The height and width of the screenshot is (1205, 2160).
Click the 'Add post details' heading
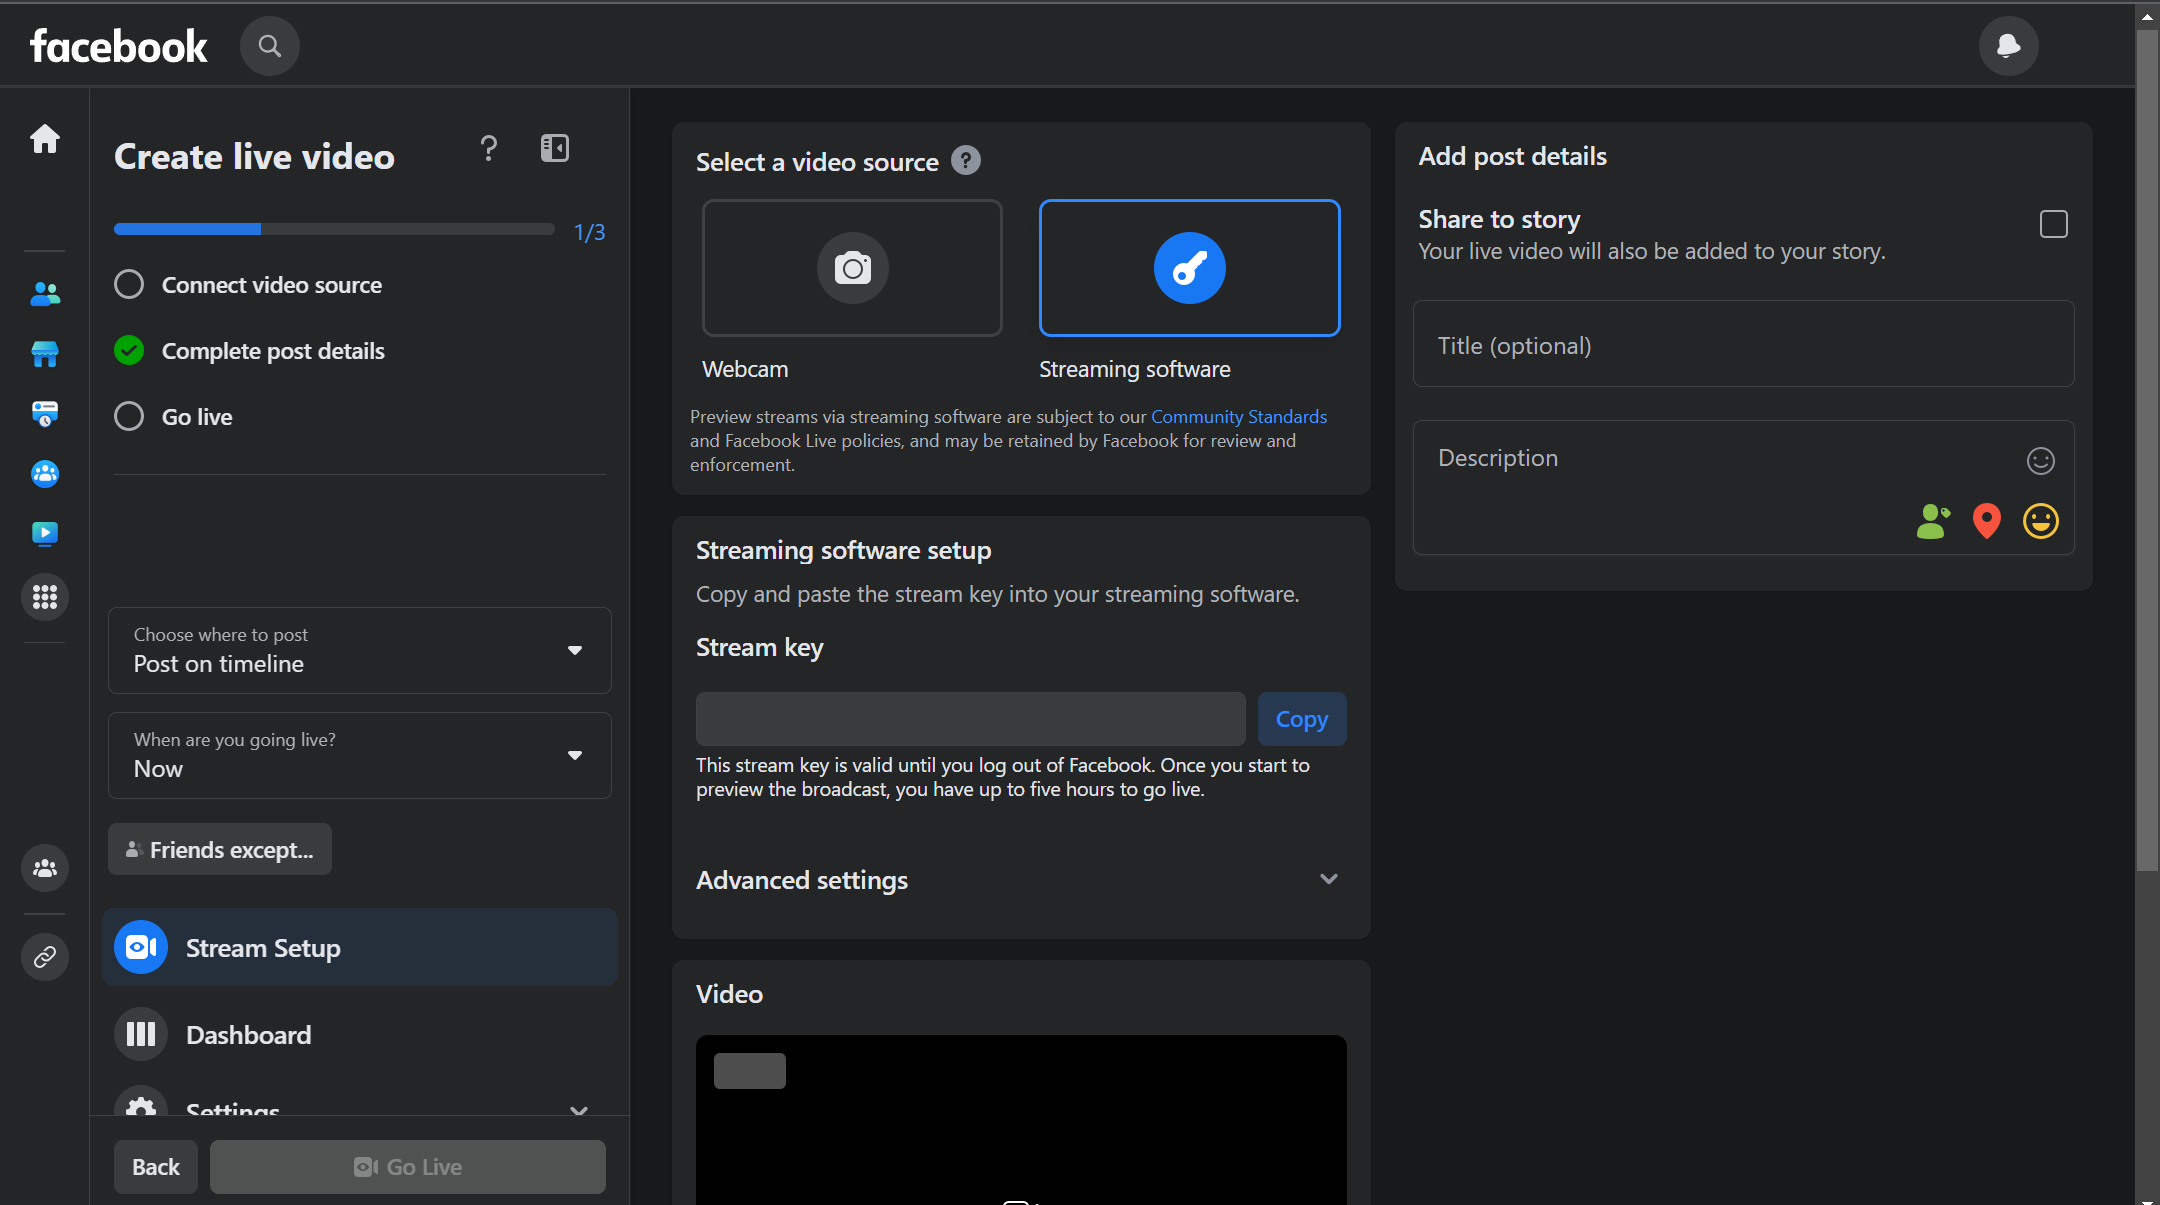pos(1513,156)
